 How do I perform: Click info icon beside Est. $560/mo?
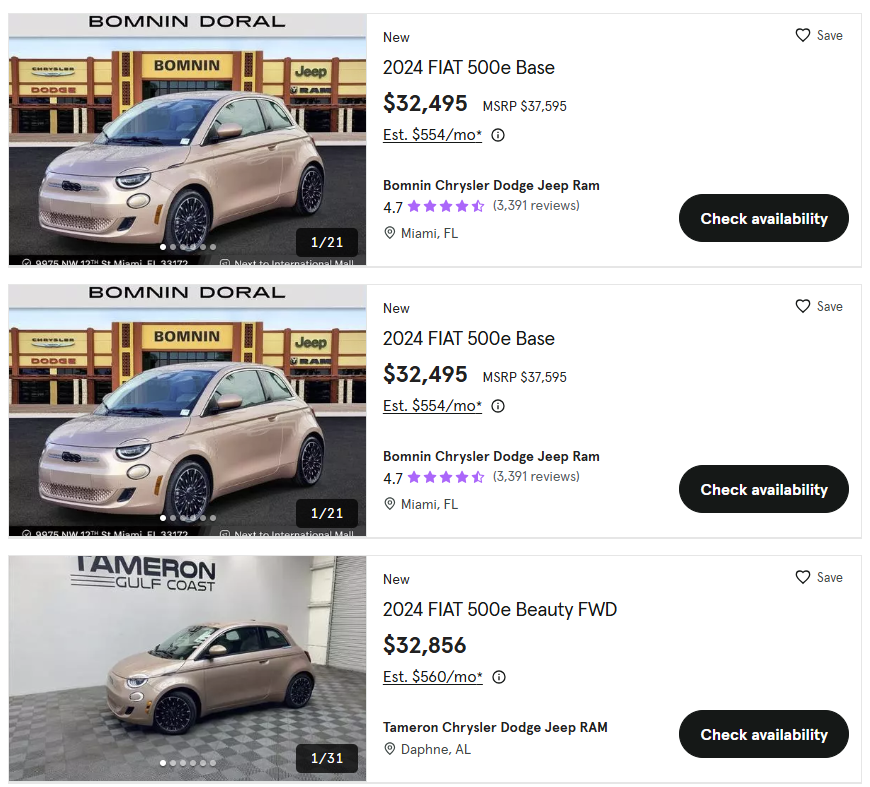pos(499,677)
